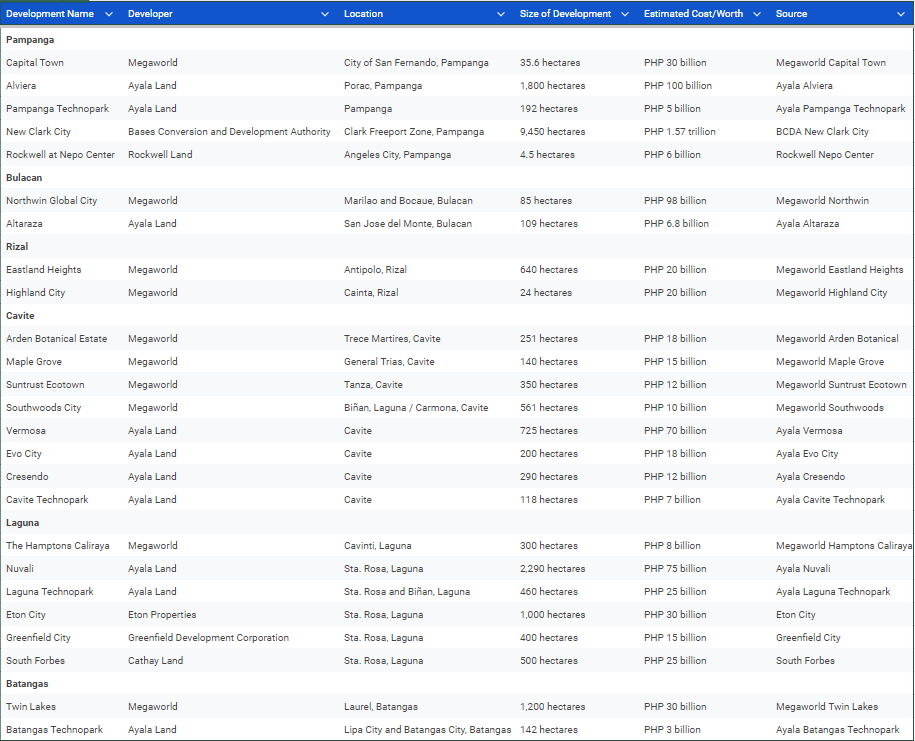915x741 pixels.
Task: Select the Laguna group row
Action: [x=457, y=523]
